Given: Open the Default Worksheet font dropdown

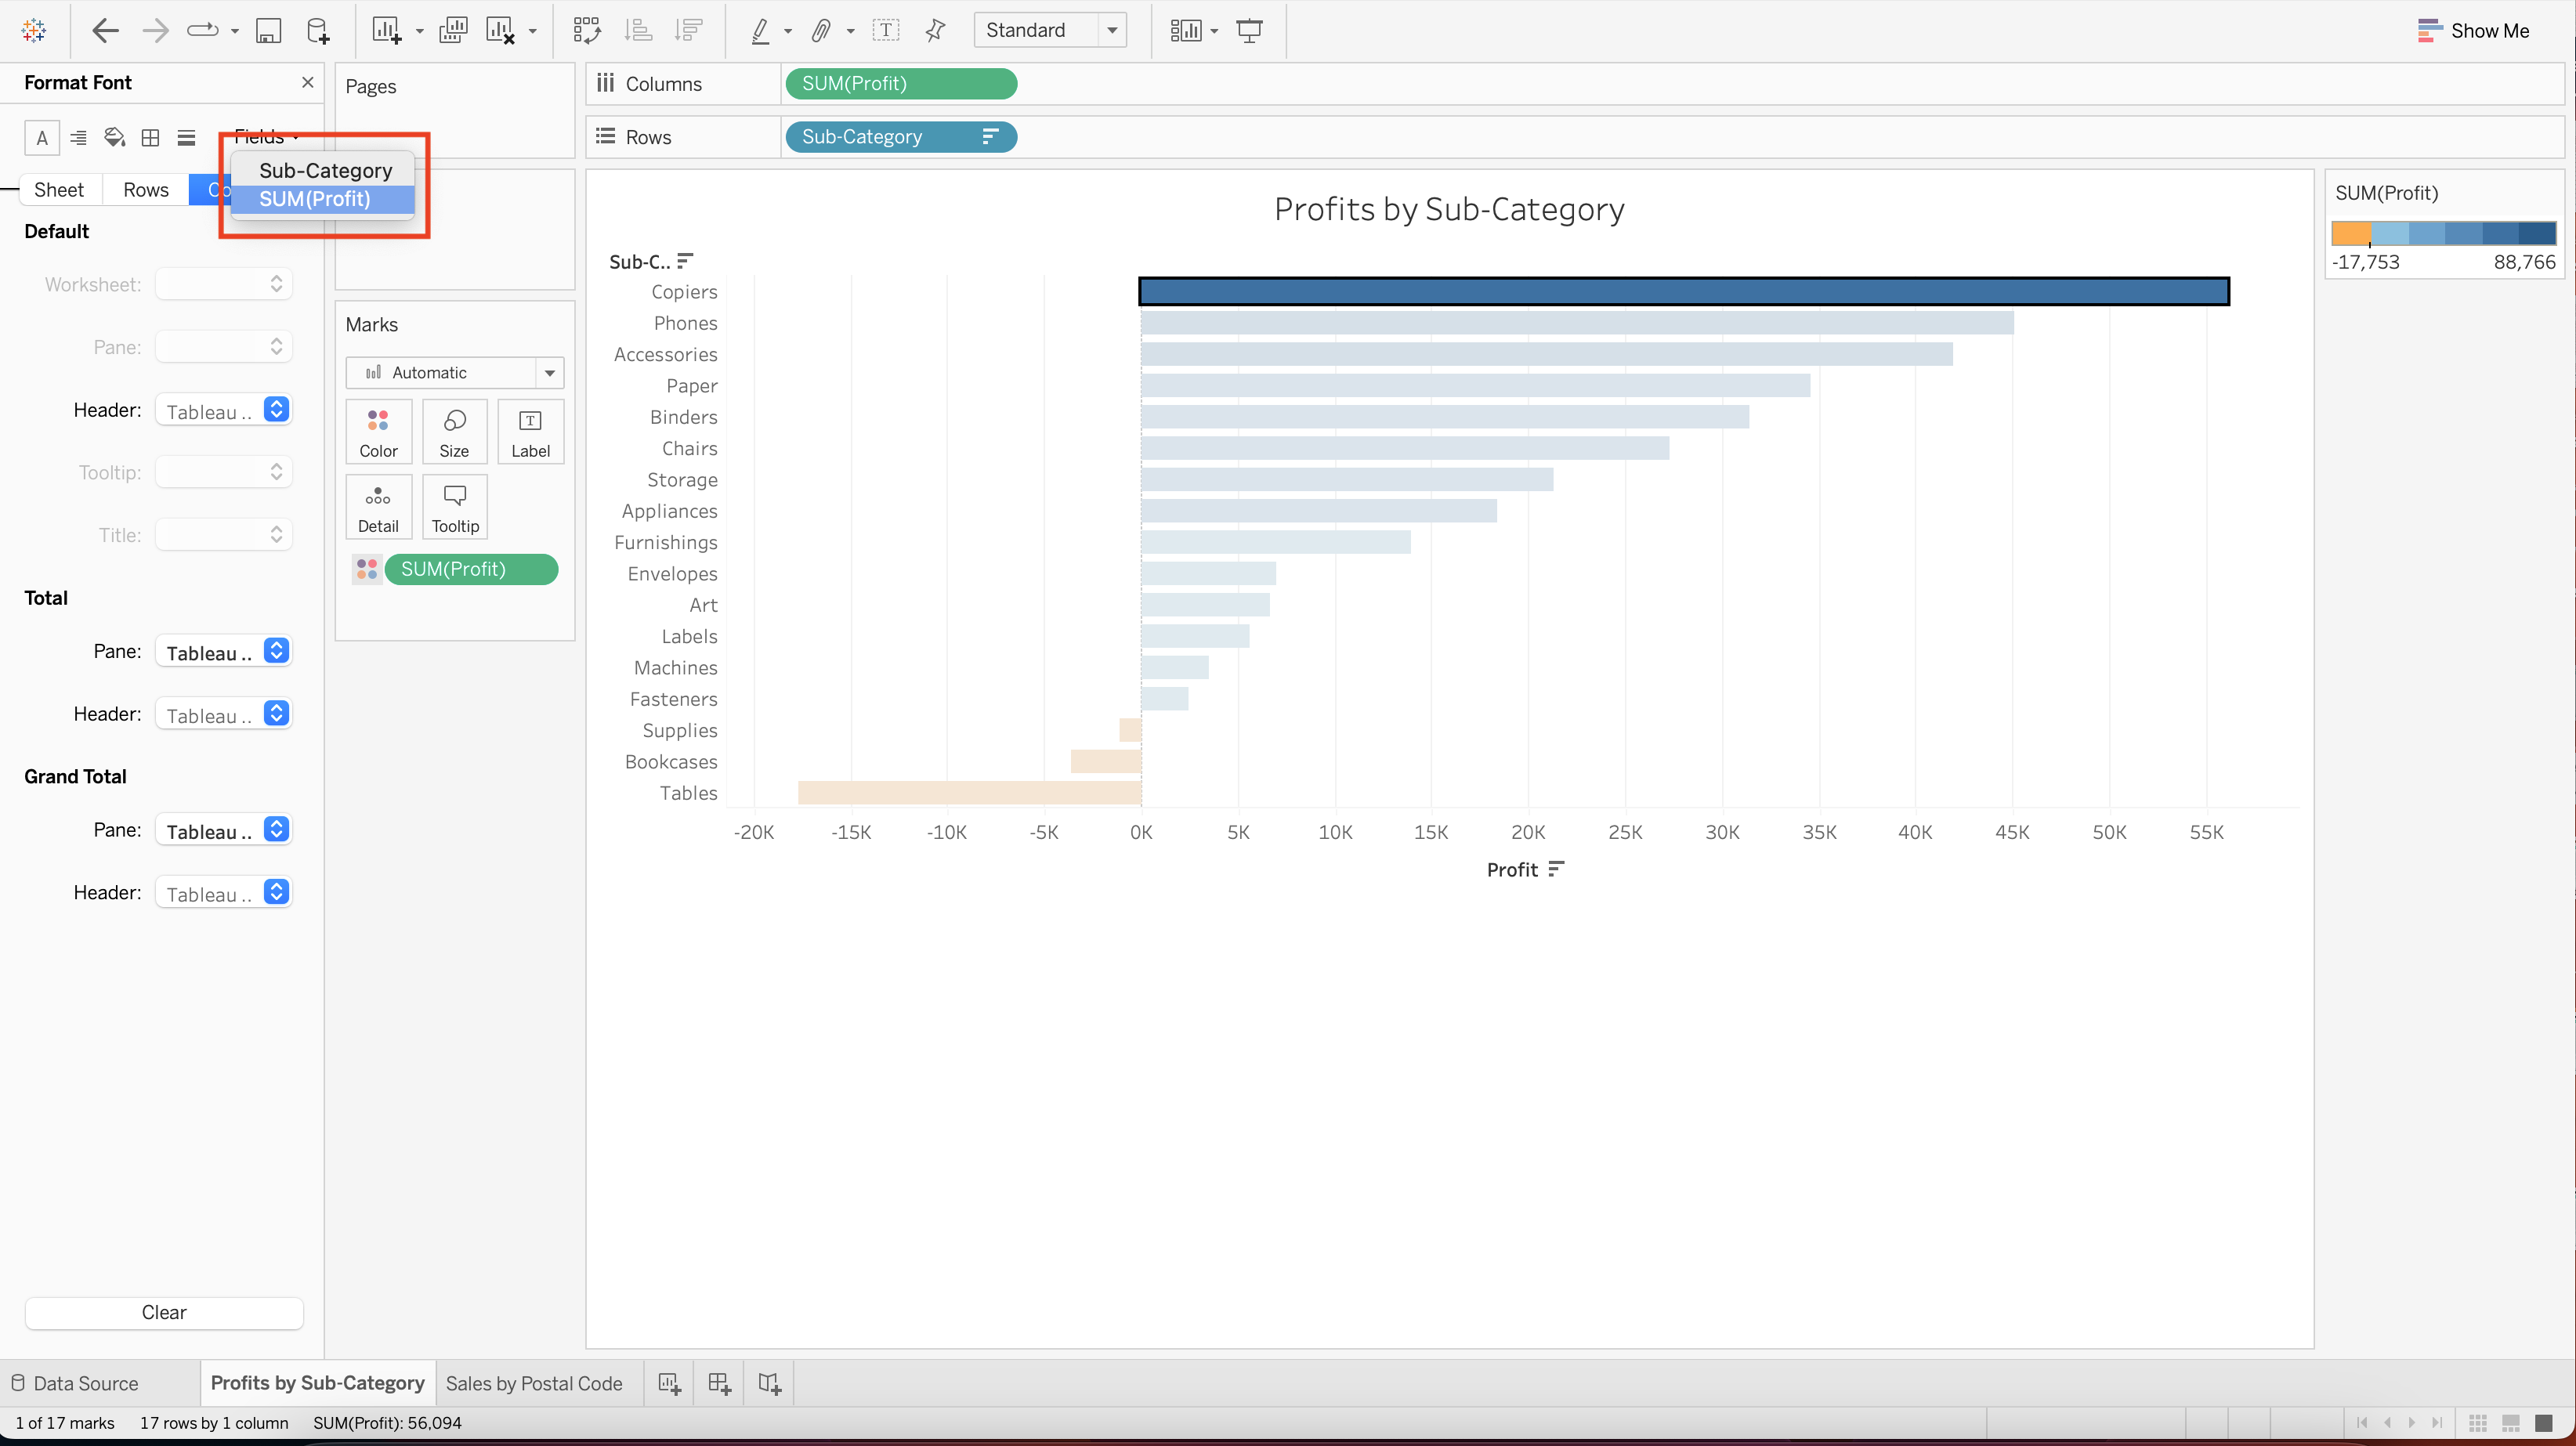Looking at the screenshot, I should click(x=223, y=285).
